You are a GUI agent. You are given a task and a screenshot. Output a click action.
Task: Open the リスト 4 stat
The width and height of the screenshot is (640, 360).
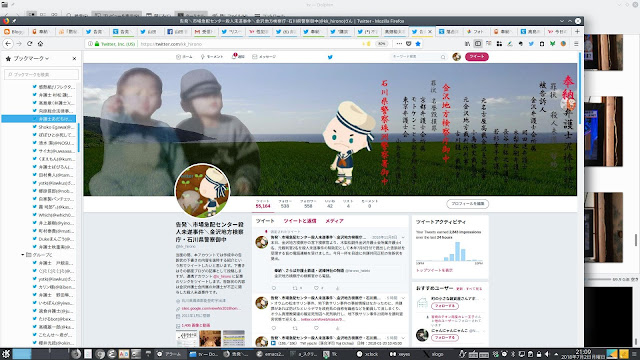coord(348,204)
